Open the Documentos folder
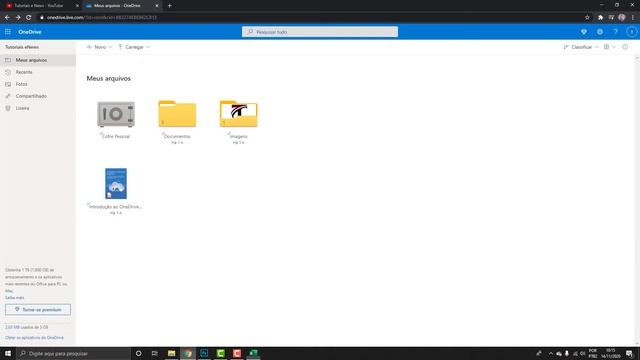 click(177, 114)
